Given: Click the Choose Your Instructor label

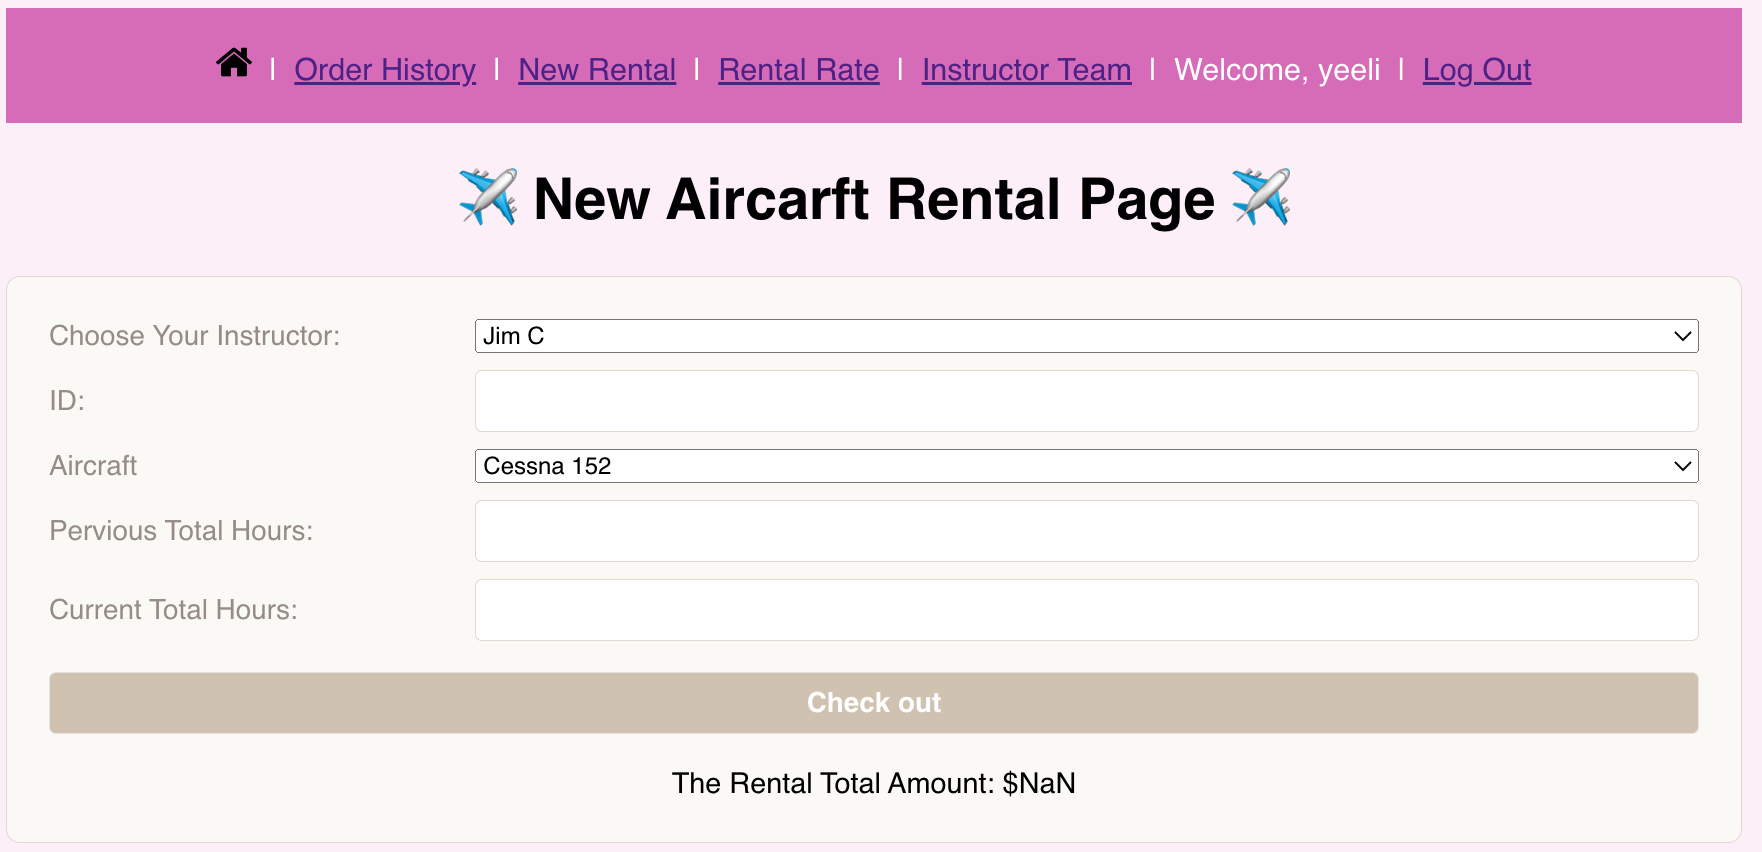Looking at the screenshot, I should coord(195,336).
